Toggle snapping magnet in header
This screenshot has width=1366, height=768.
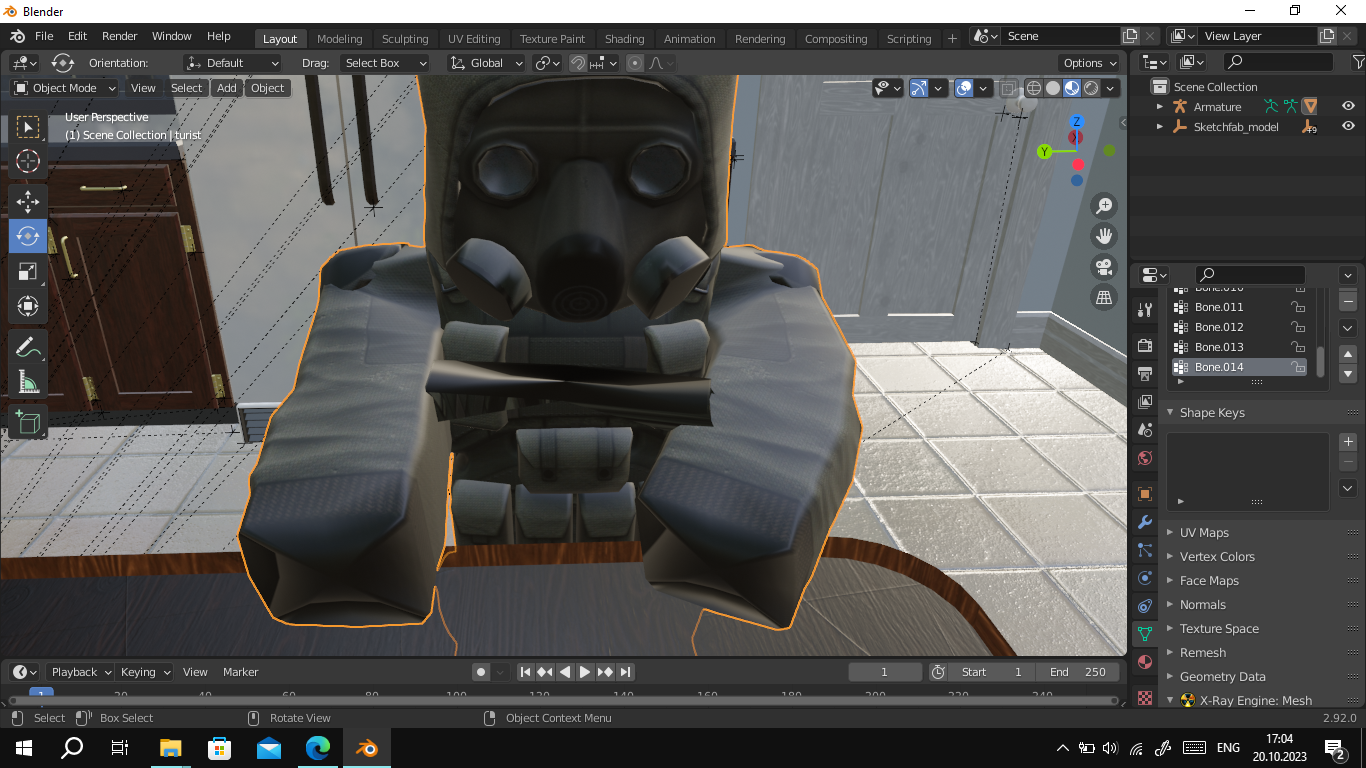click(x=578, y=63)
